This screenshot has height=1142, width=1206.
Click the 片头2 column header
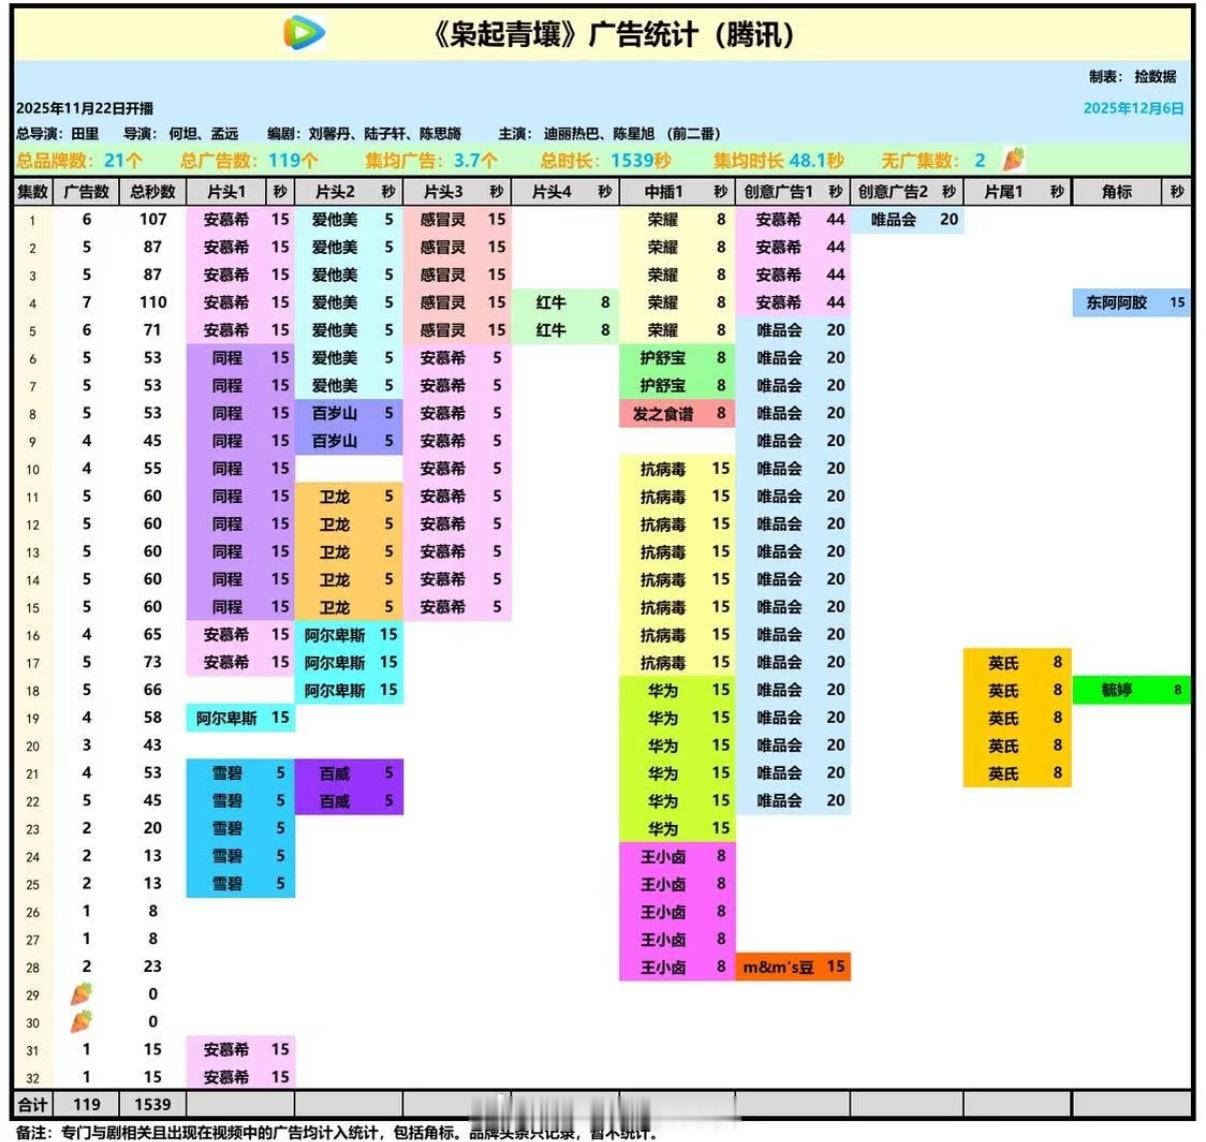[x=335, y=191]
